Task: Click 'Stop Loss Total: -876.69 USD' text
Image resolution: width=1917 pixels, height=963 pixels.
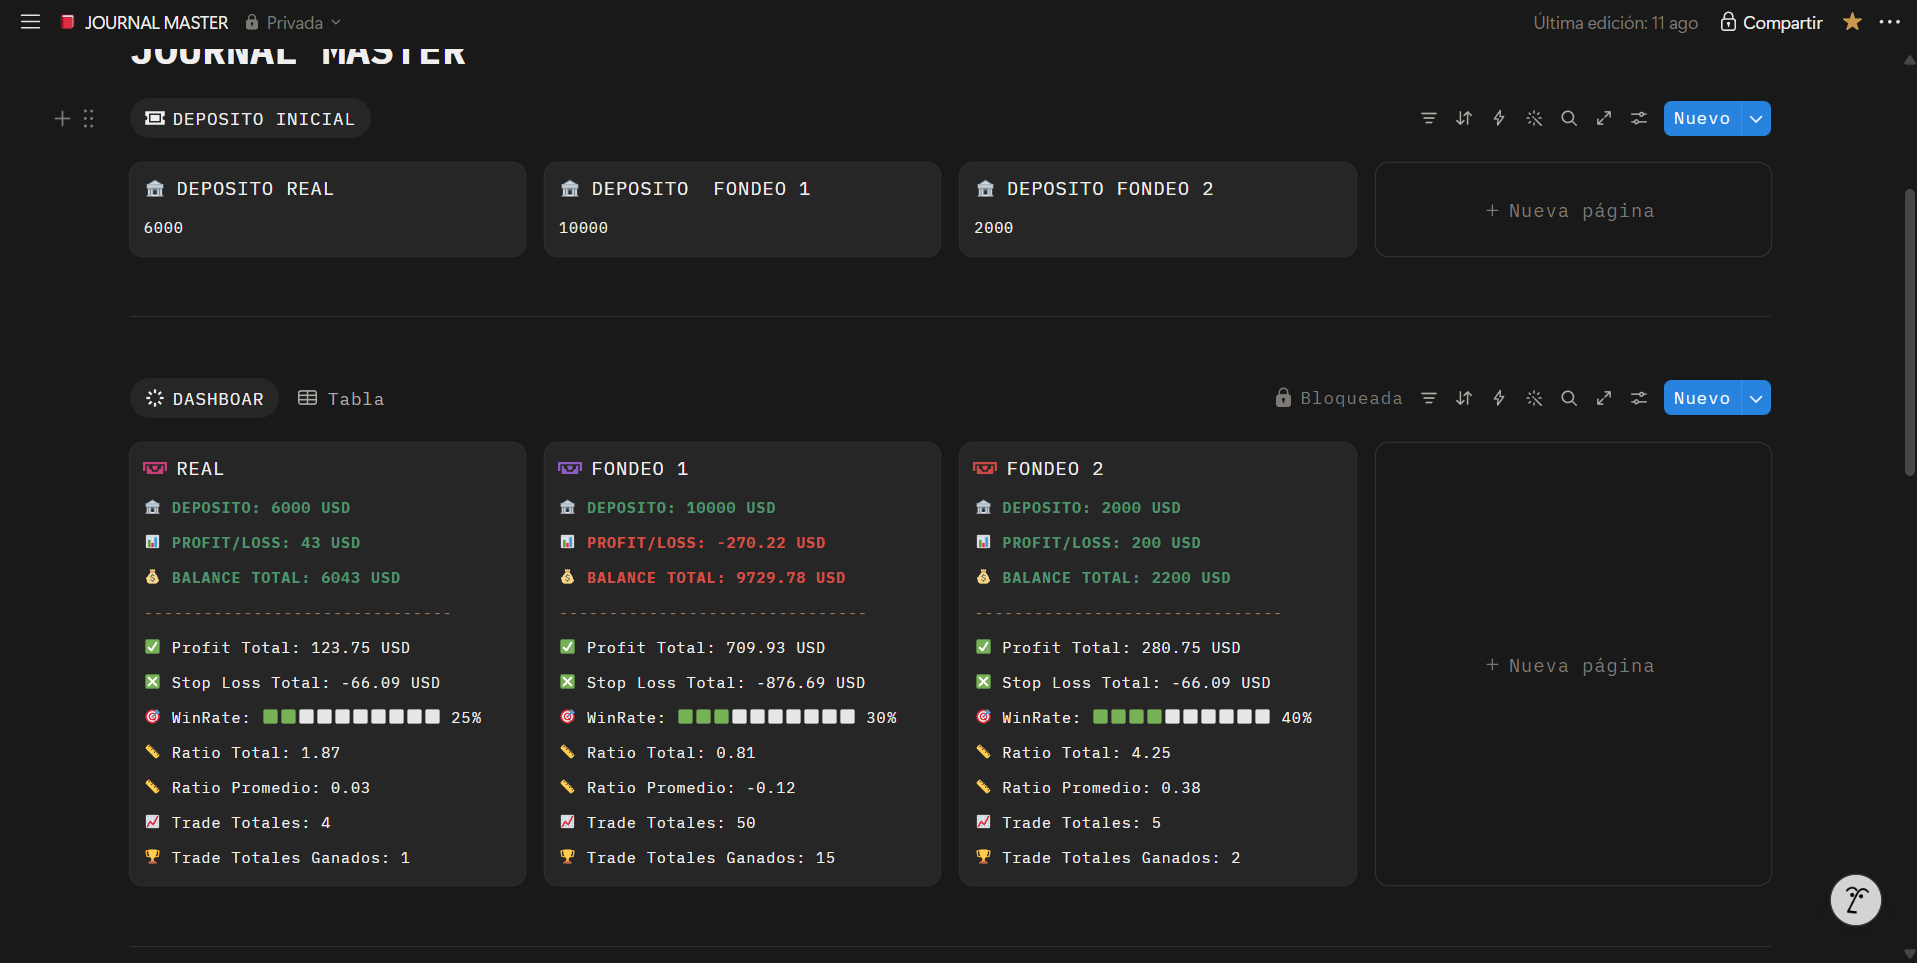Action: (x=726, y=683)
